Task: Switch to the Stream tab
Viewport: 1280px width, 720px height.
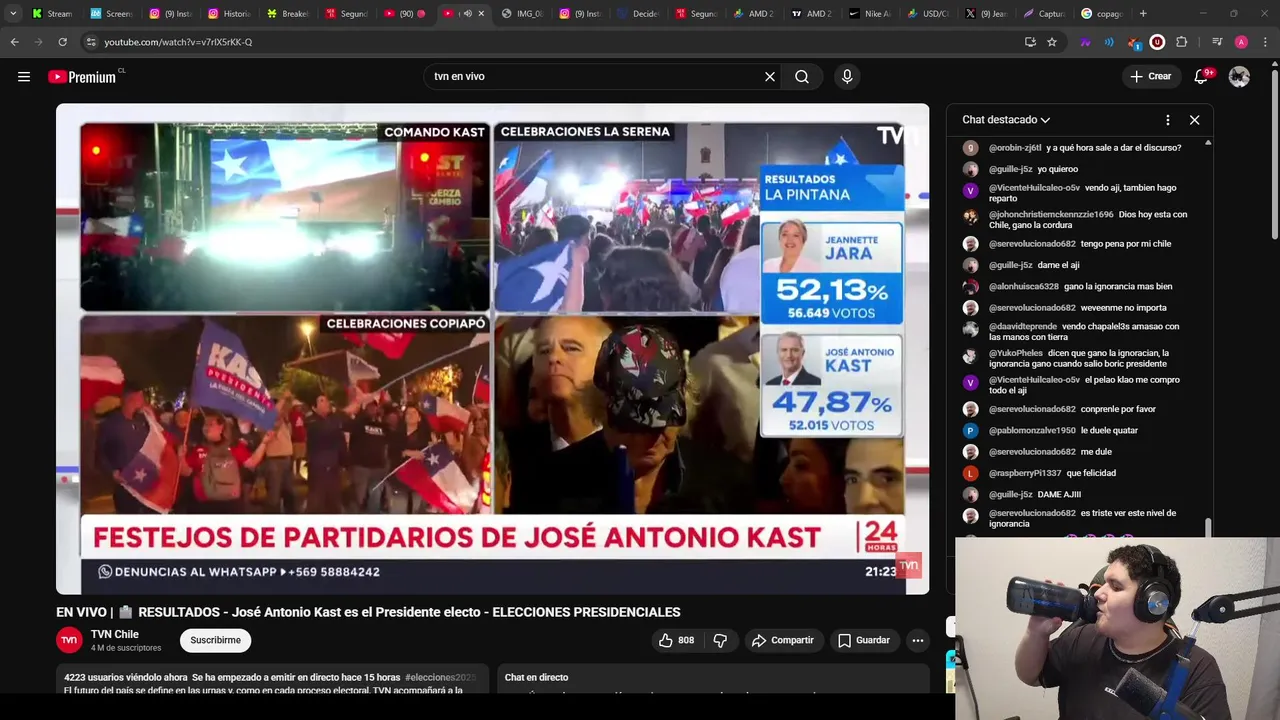Action: pos(52,14)
